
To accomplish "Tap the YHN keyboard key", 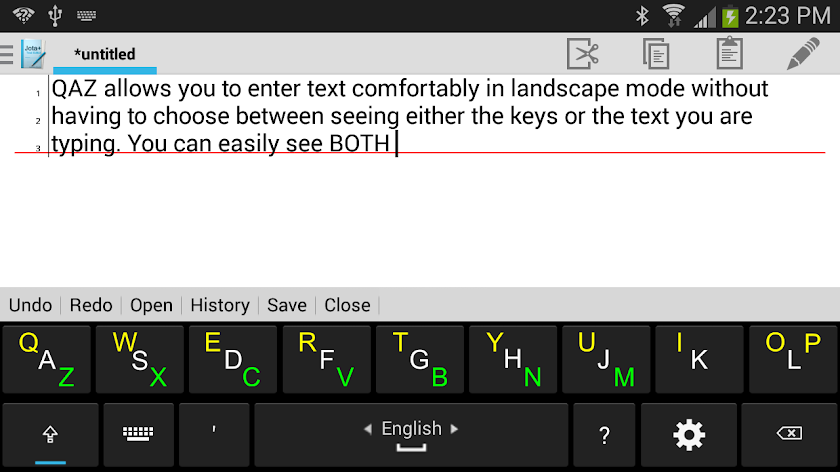I will 513,359.
